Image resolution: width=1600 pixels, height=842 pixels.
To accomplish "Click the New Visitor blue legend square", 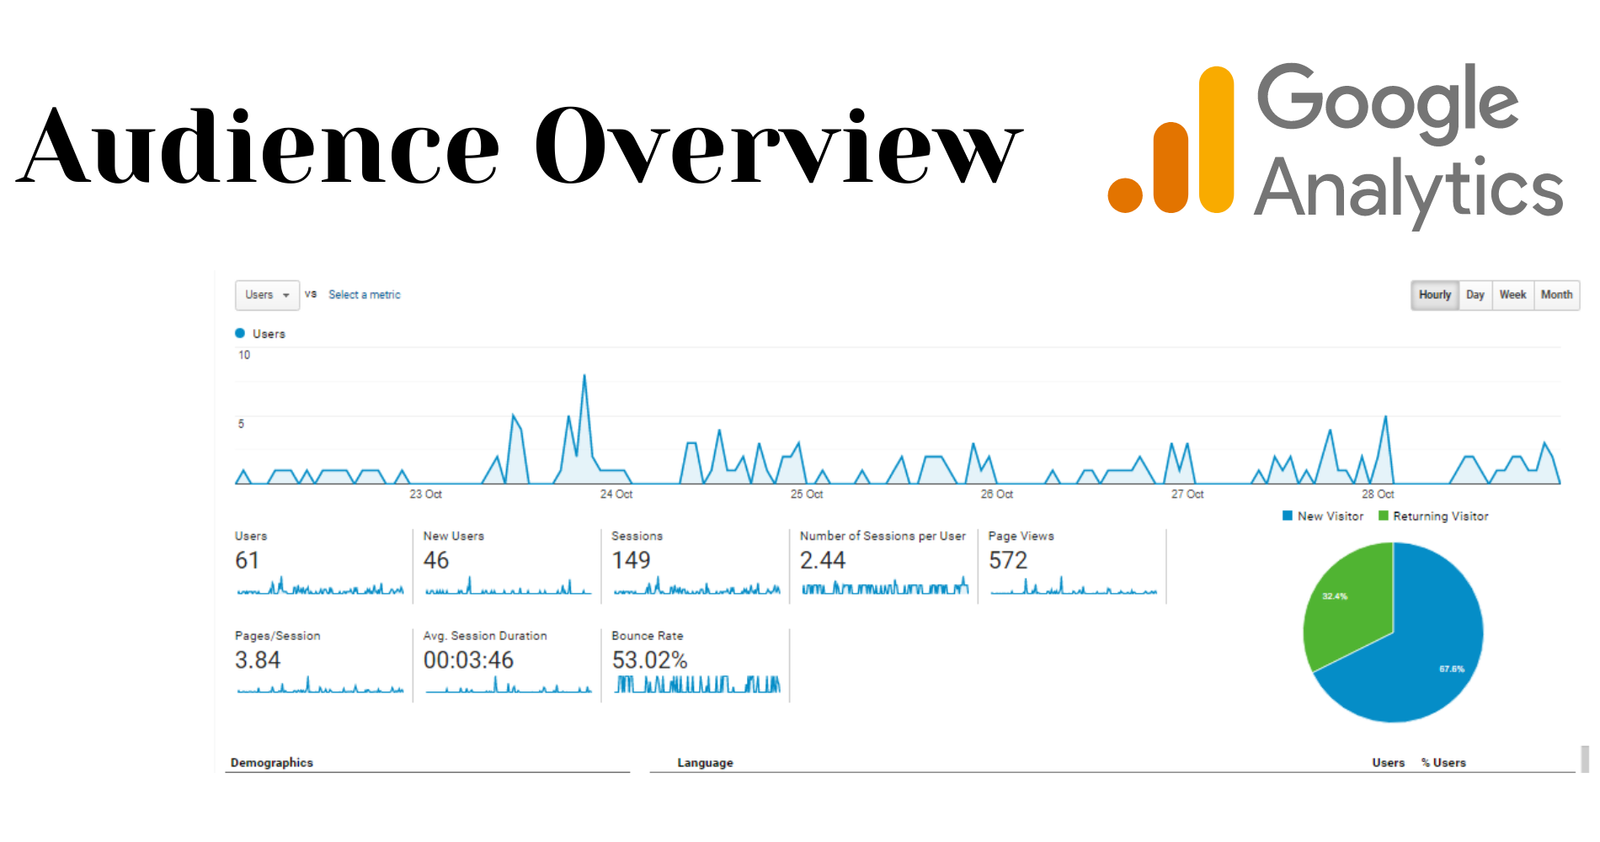I will click(x=1287, y=516).
